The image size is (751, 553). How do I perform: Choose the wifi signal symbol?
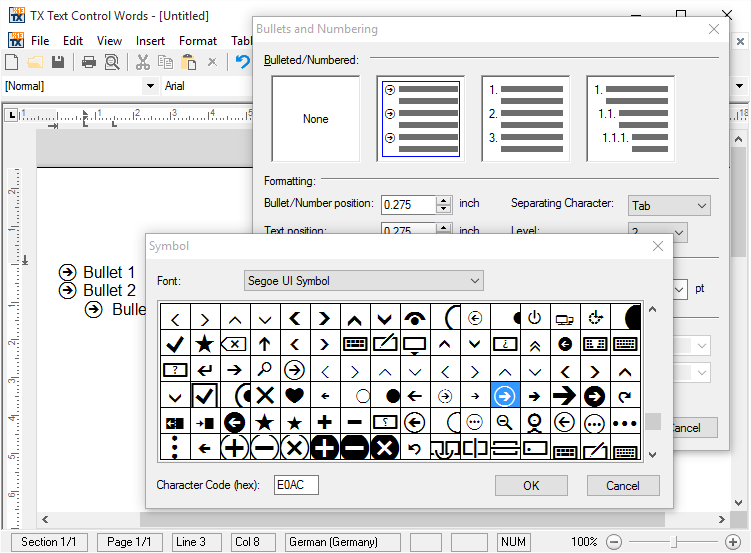pos(414,318)
